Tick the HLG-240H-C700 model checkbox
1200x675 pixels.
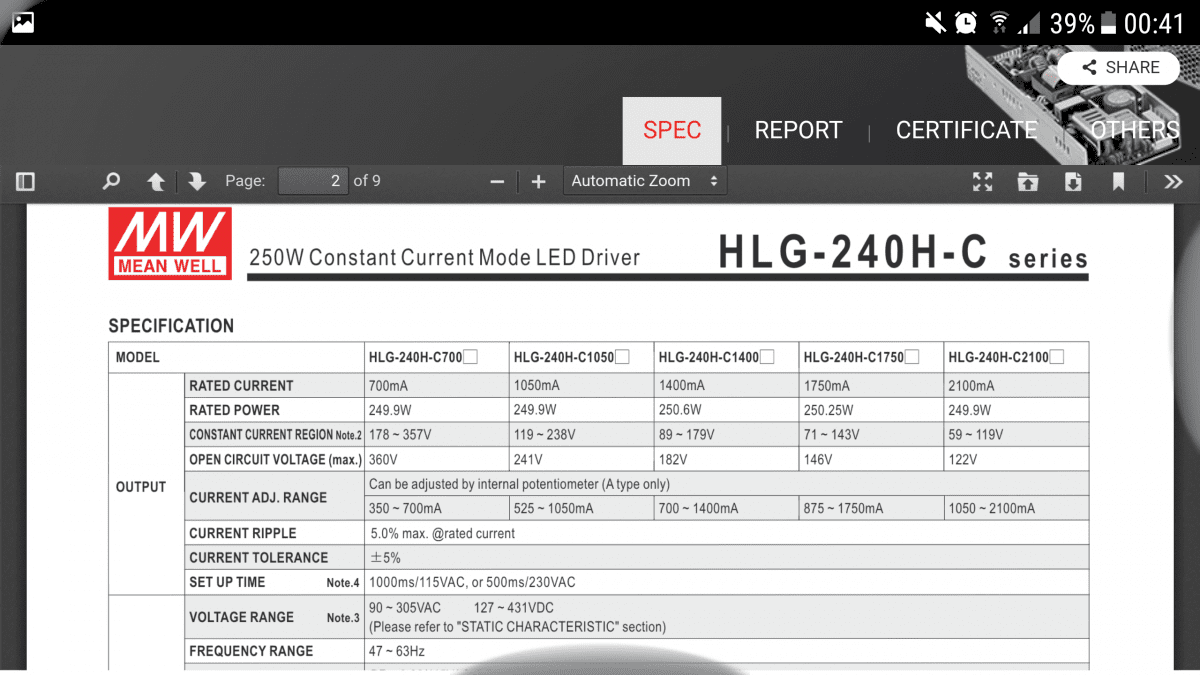point(470,357)
